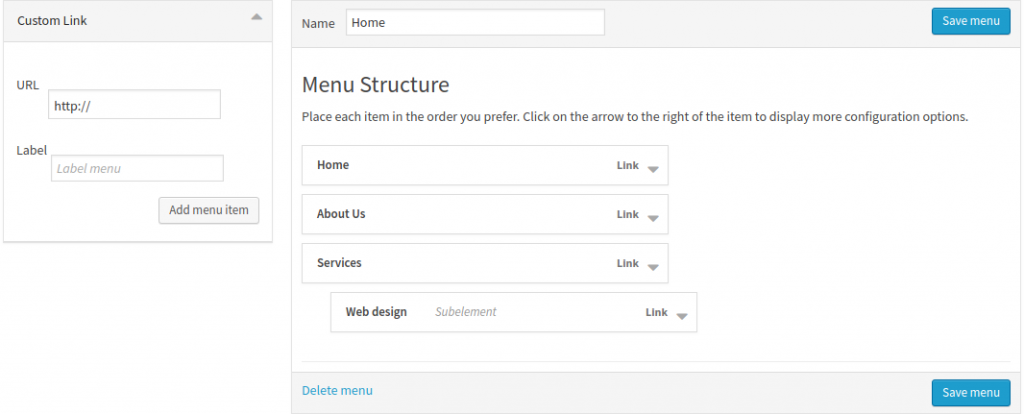This screenshot has height=414, width=1024.
Task: Collapse the Custom Link panel arrow
Action: [x=257, y=18]
